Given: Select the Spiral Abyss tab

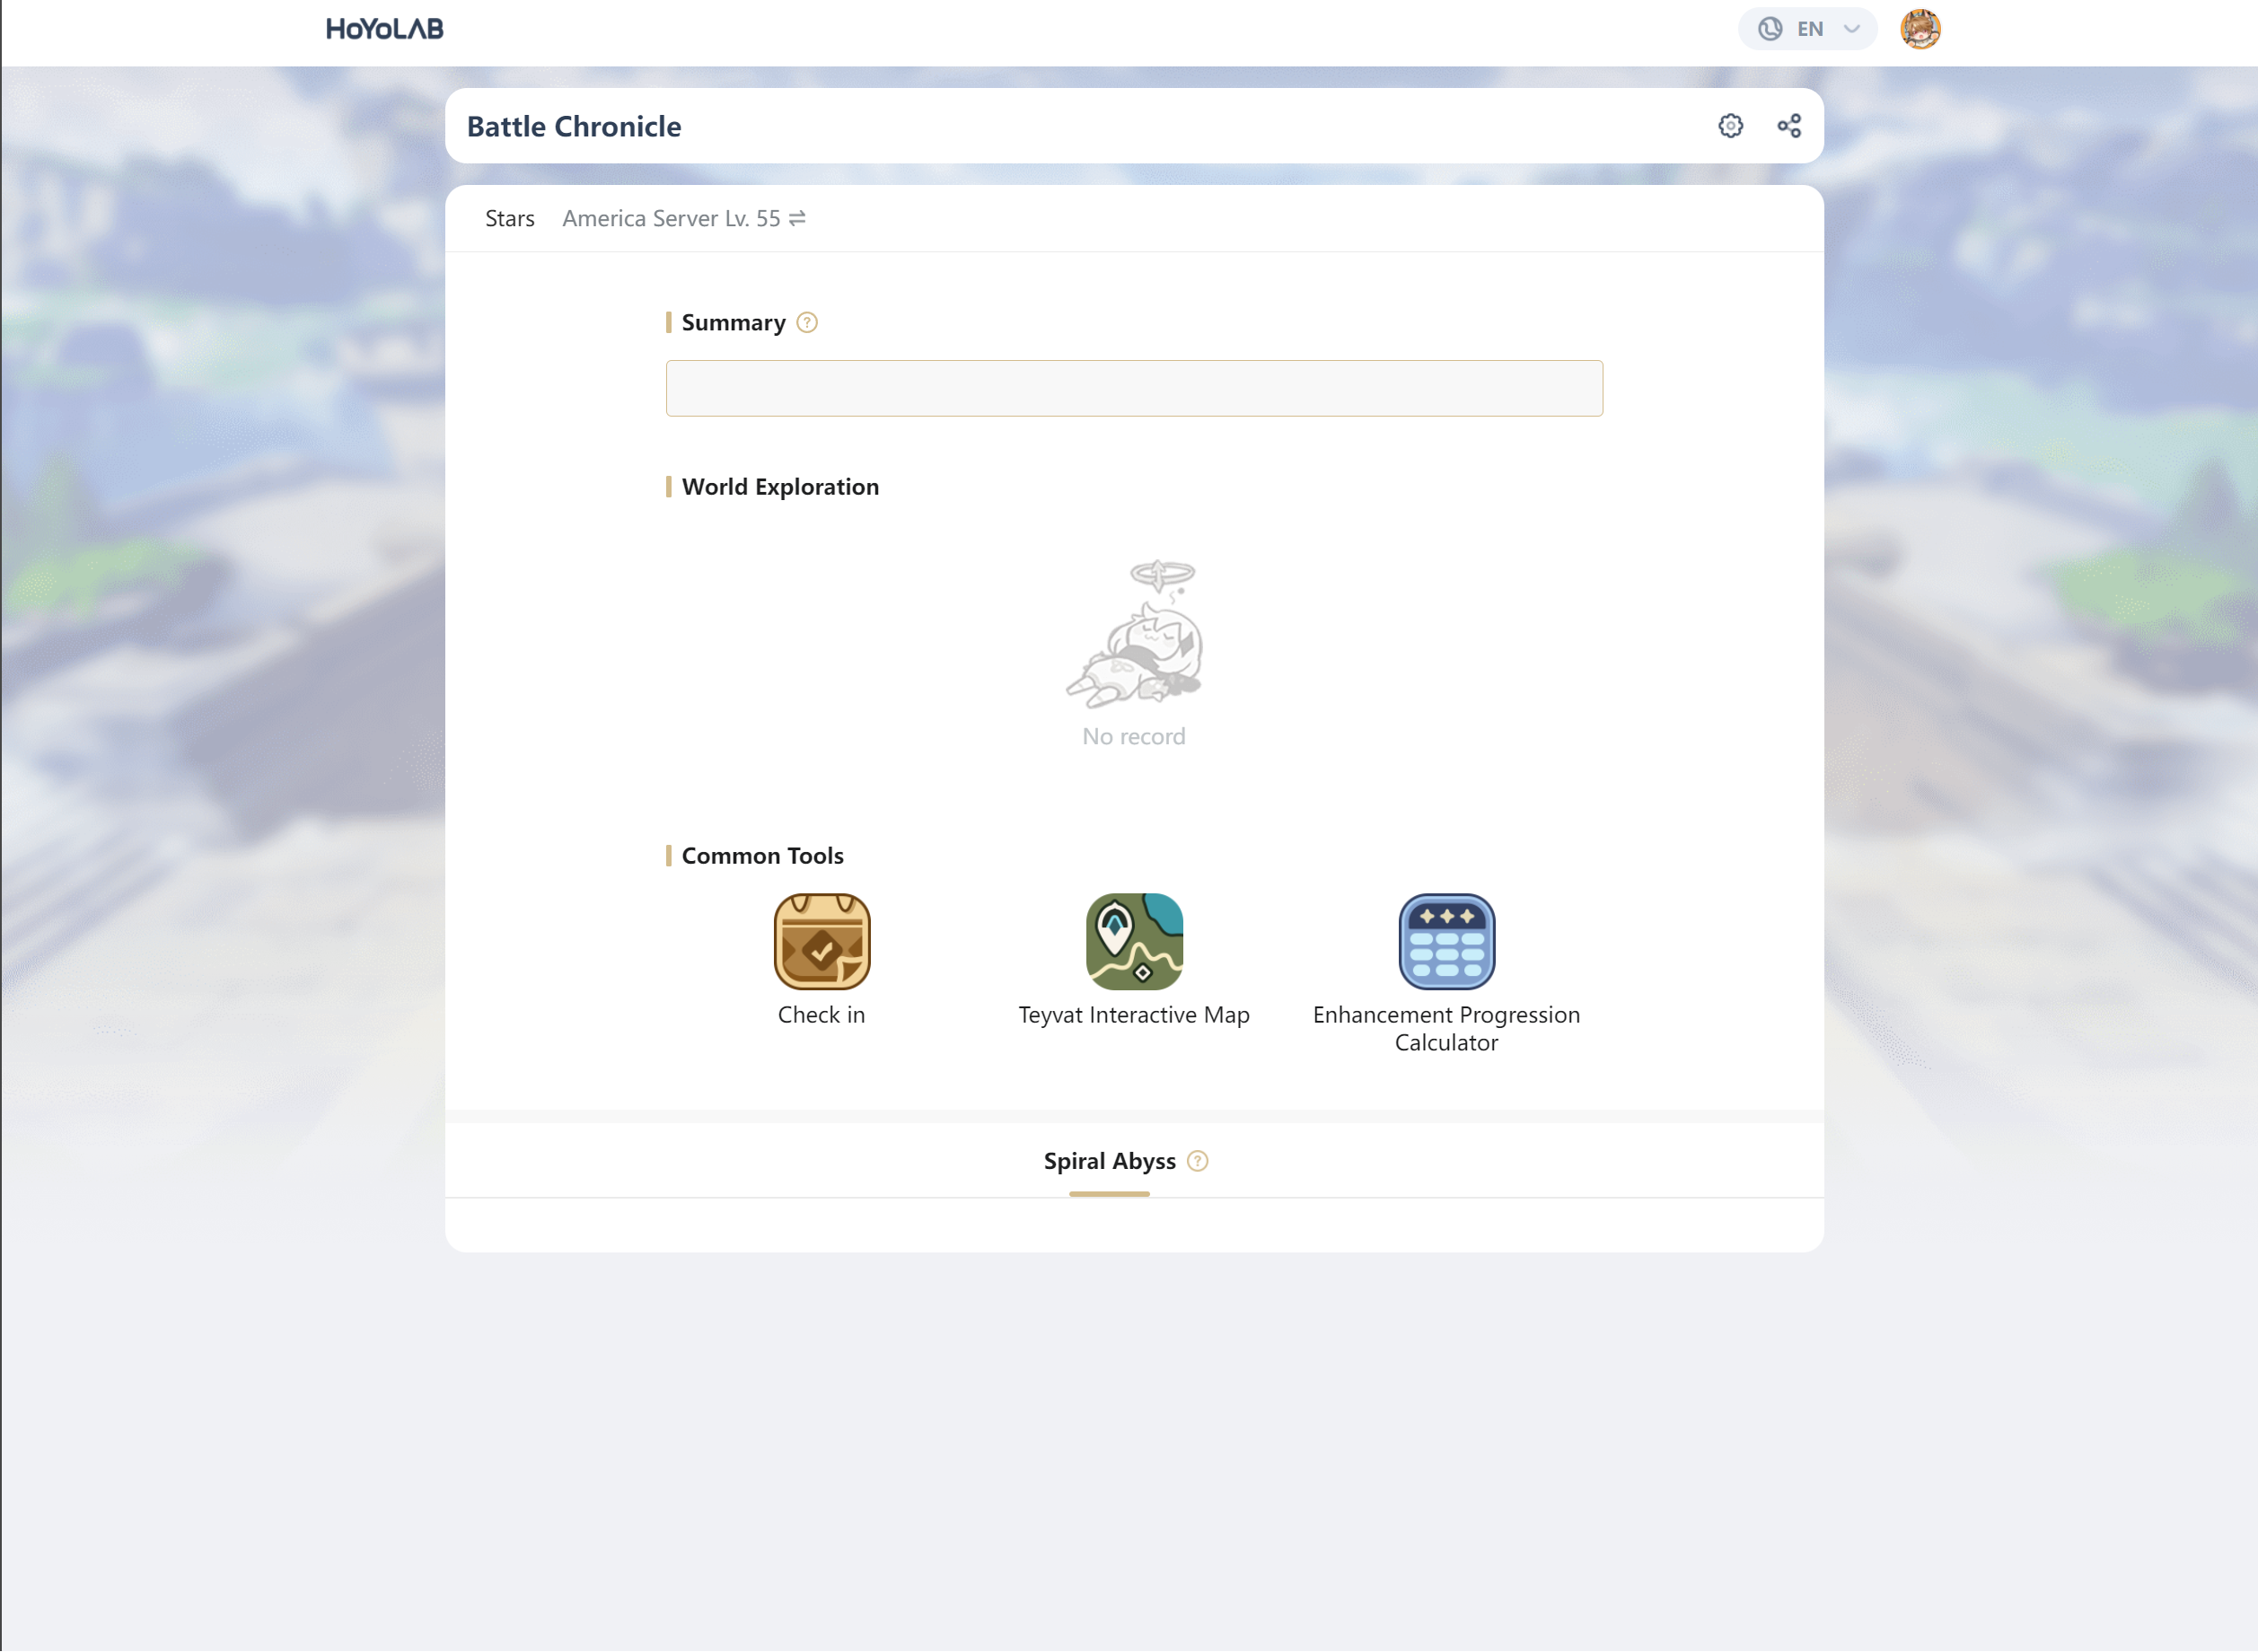Looking at the screenshot, I should click(x=1109, y=1162).
